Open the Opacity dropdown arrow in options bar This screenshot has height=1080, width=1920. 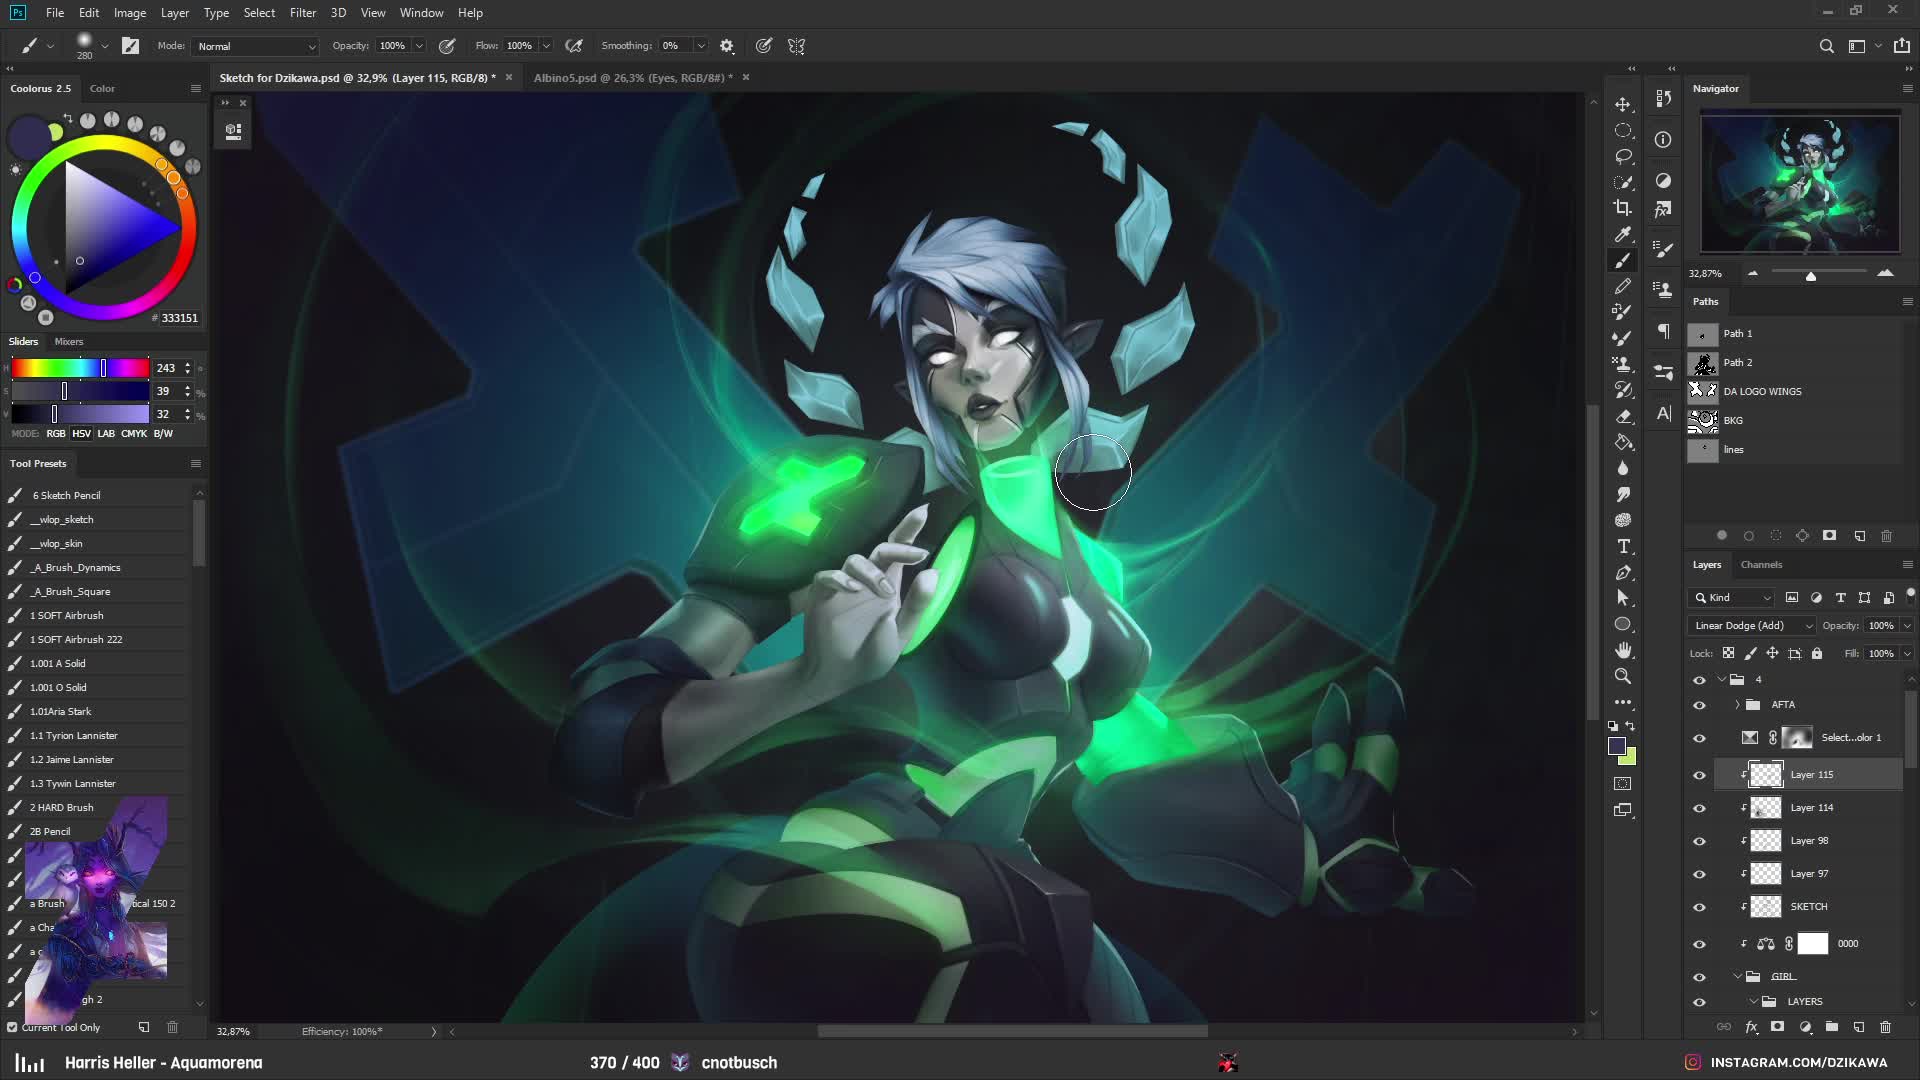click(x=419, y=46)
